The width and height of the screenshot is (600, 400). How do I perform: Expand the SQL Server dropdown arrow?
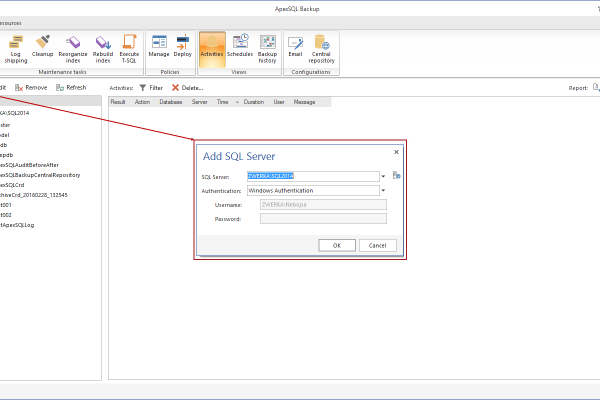point(383,176)
